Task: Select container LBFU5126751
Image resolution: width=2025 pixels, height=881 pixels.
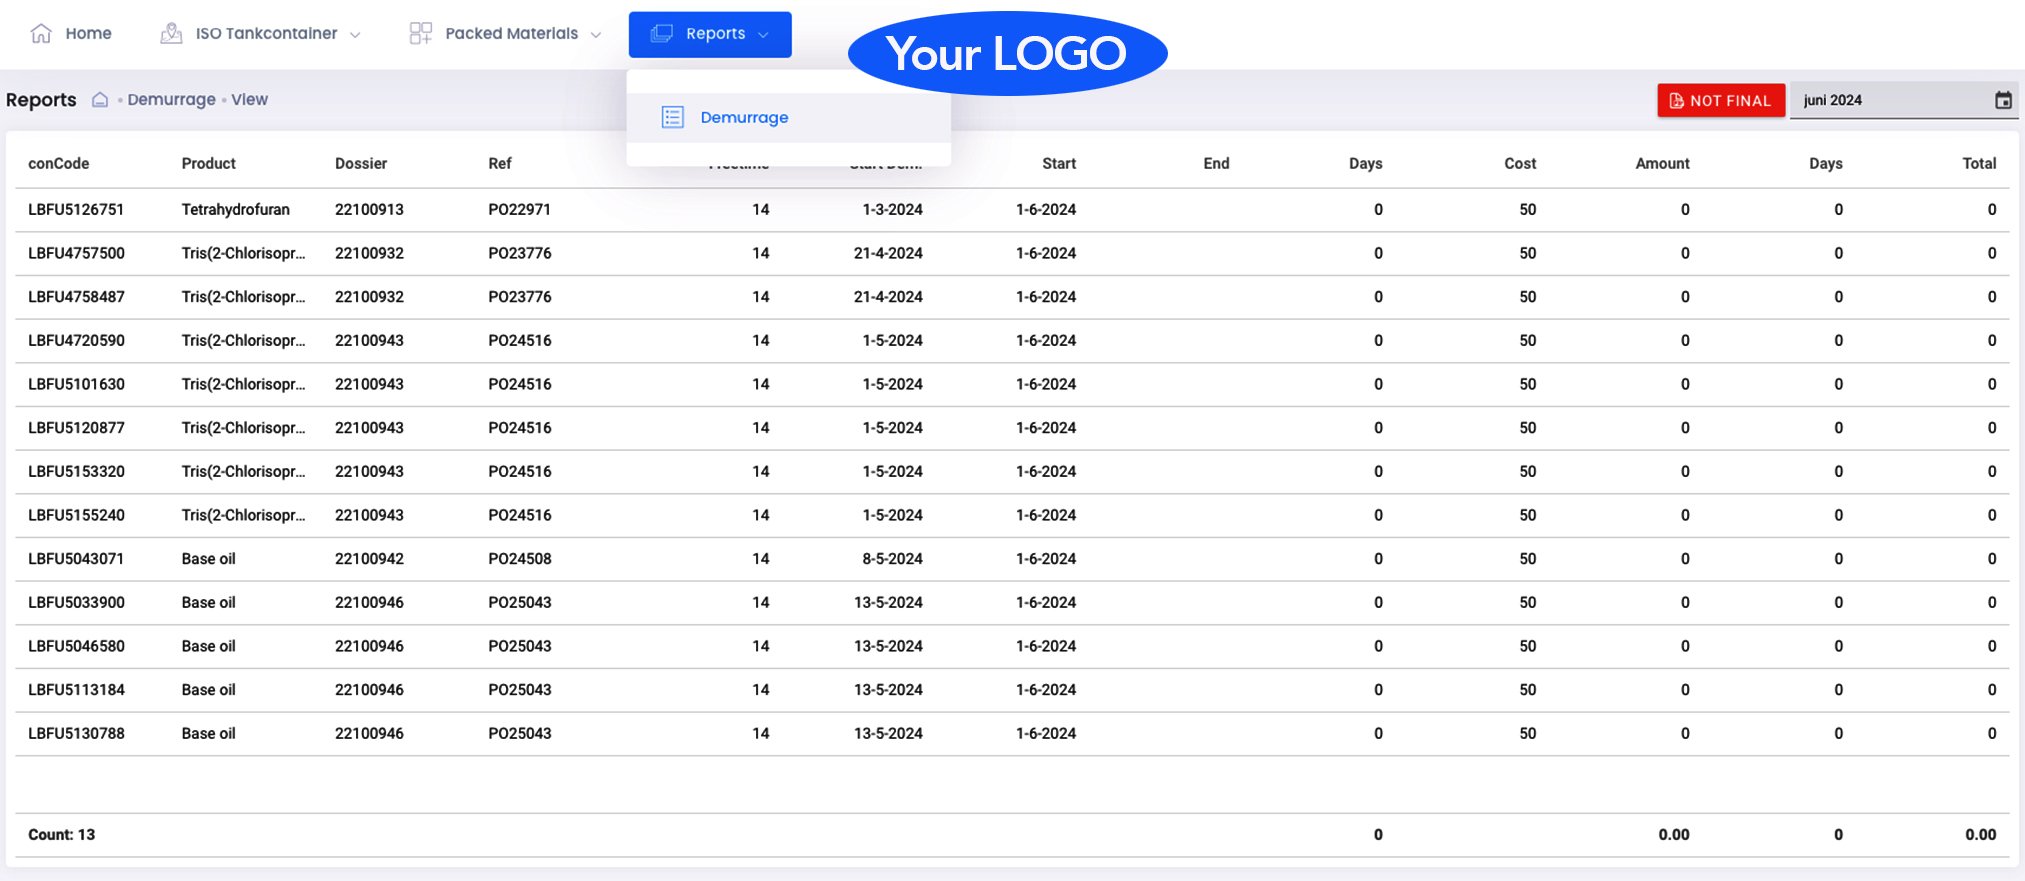Action: coord(76,209)
